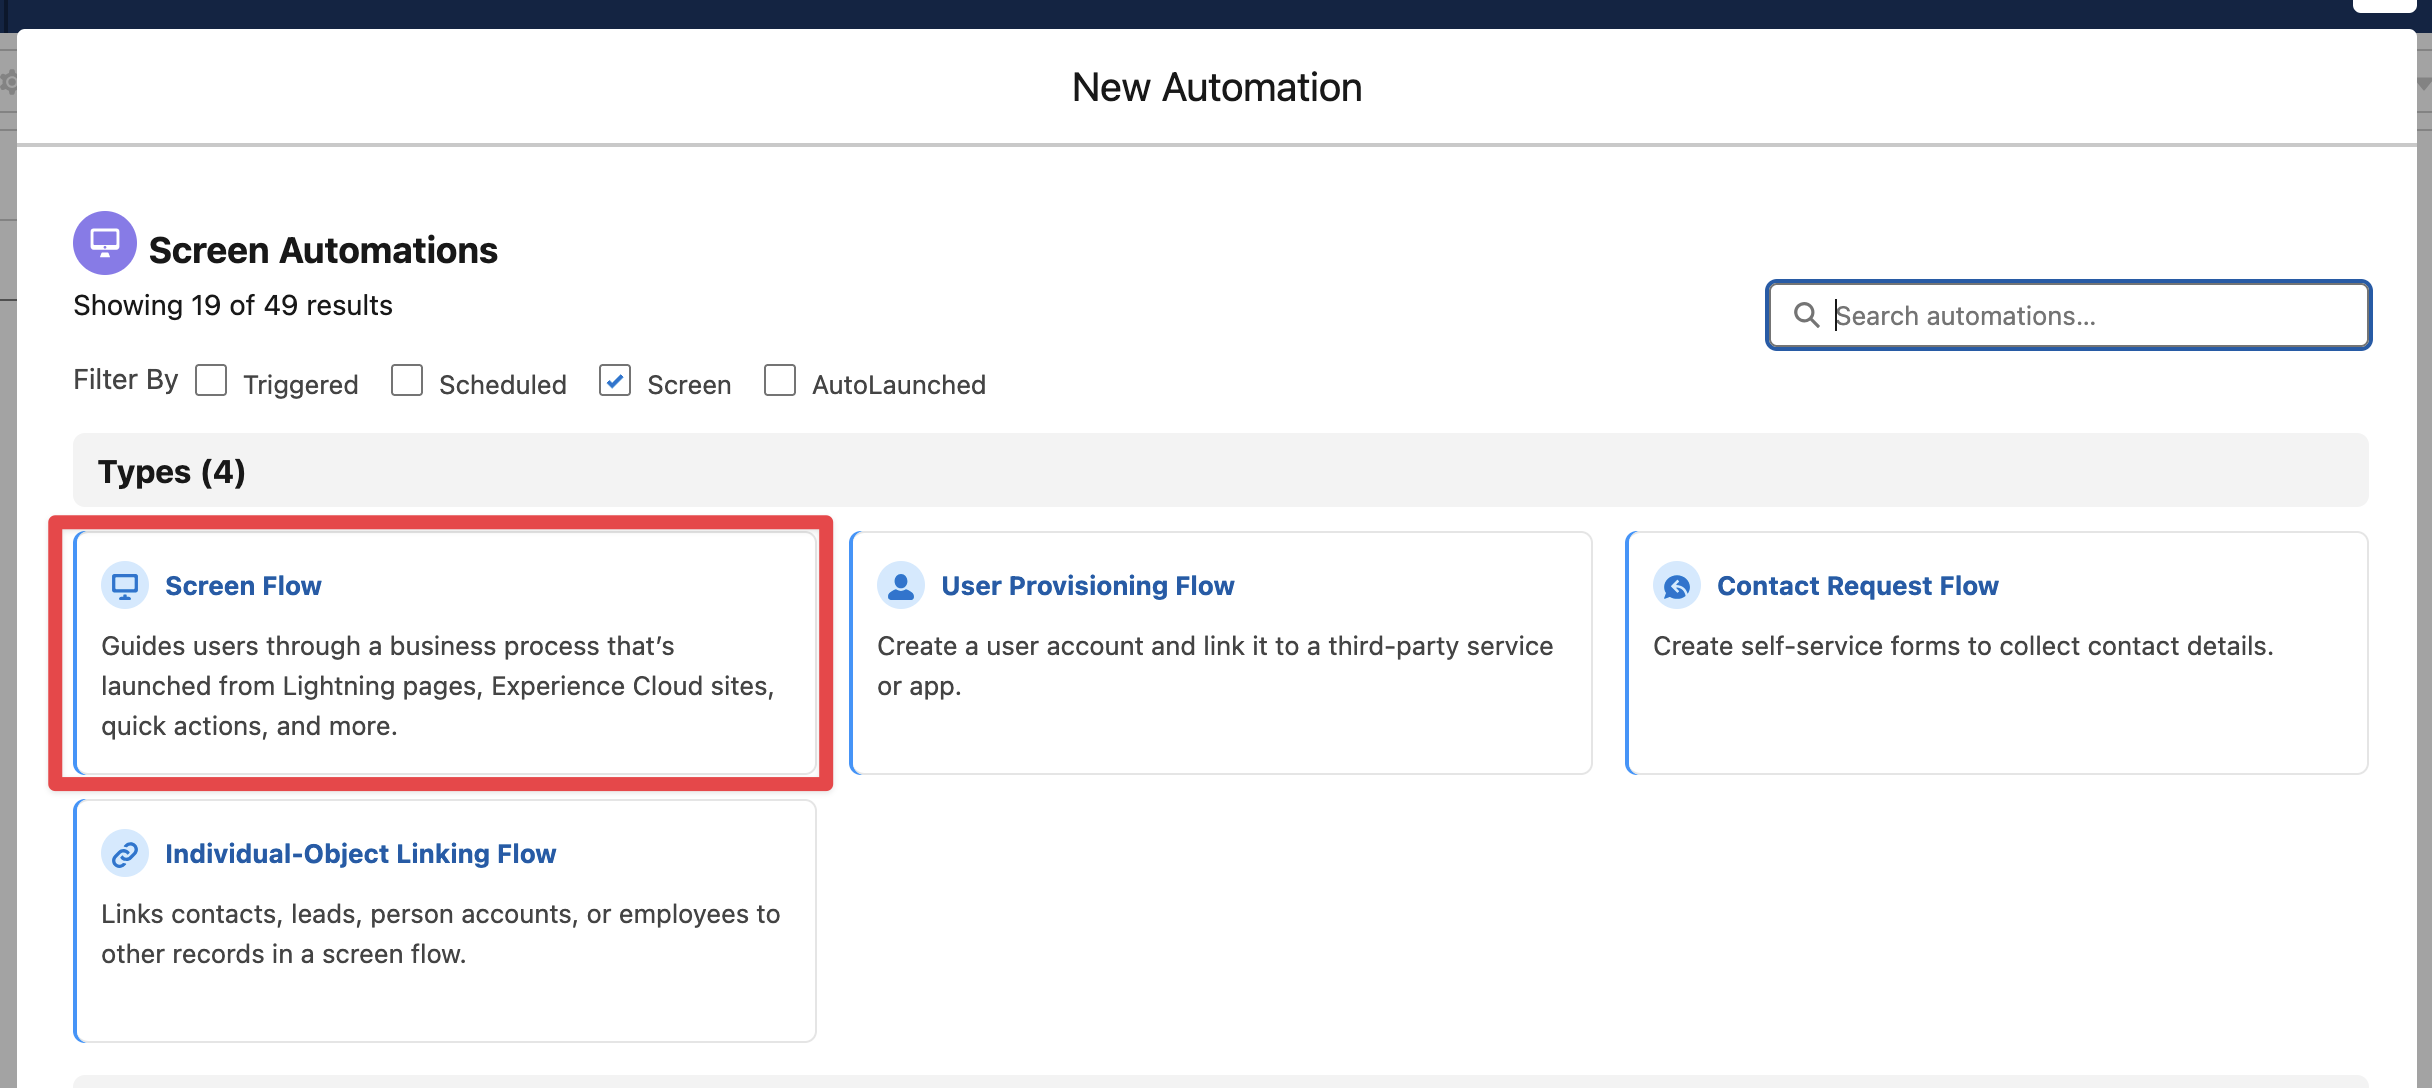Choose the Contact Request Flow title
The width and height of the screenshot is (2432, 1088).
pos(1857,586)
